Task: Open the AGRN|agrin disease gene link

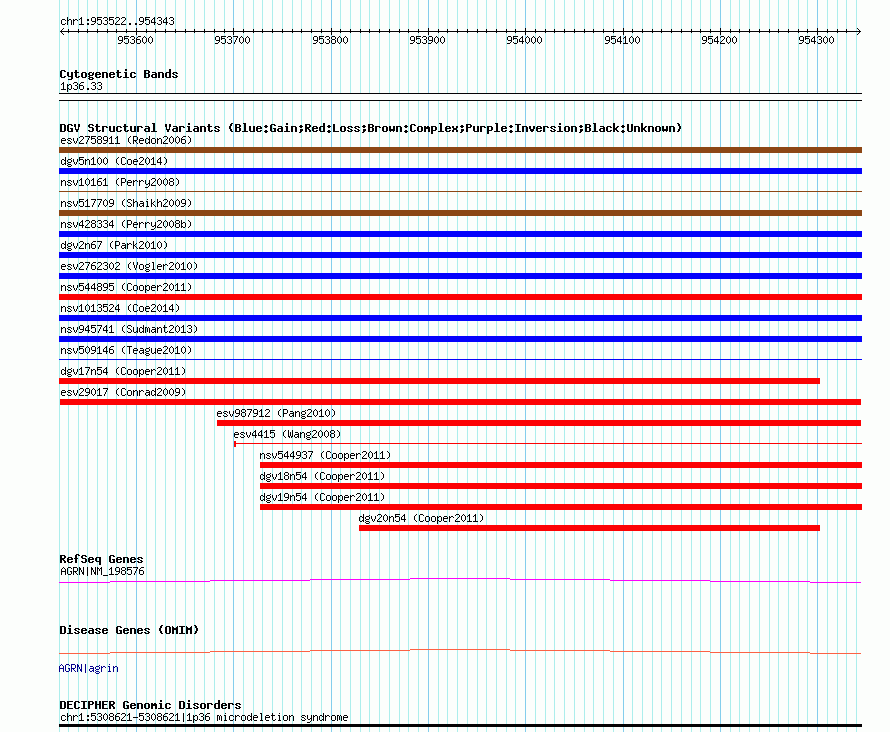Action: [89, 668]
